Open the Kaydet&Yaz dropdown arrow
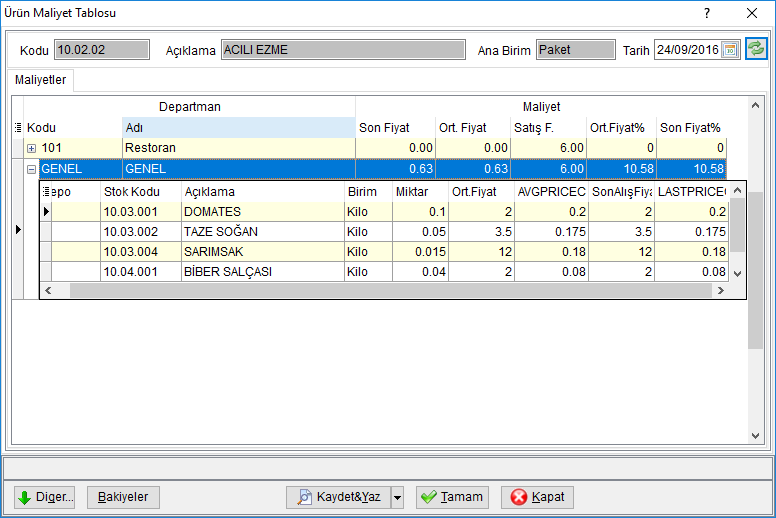 click(397, 497)
